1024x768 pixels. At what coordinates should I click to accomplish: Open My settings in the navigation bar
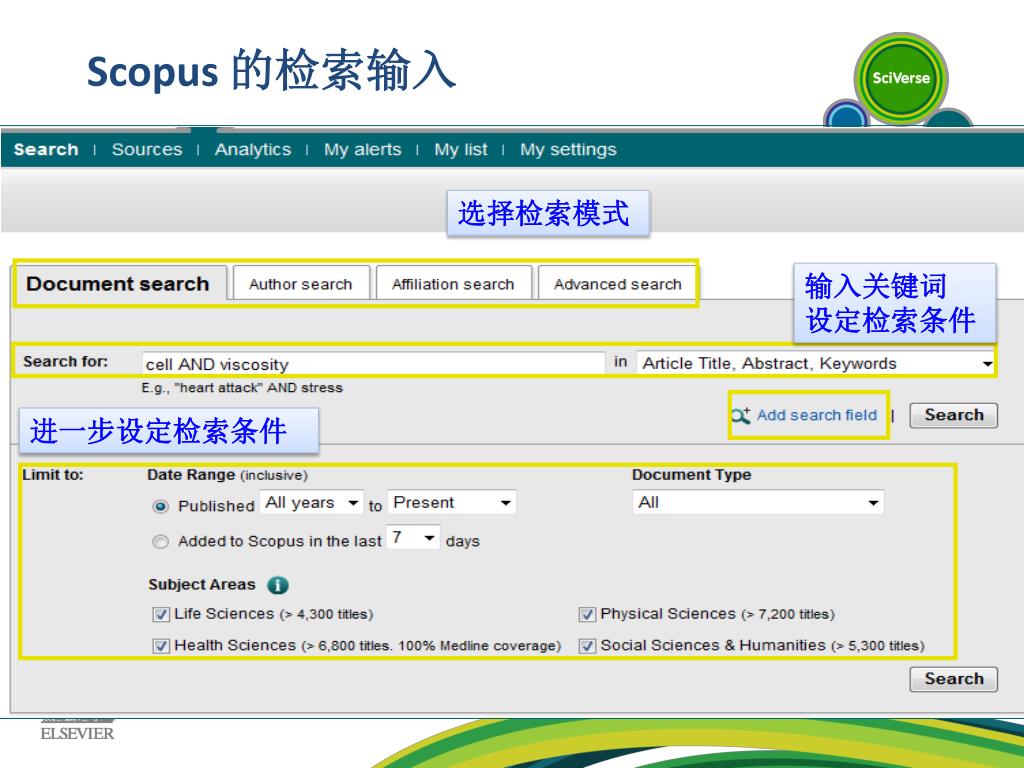[x=568, y=150]
